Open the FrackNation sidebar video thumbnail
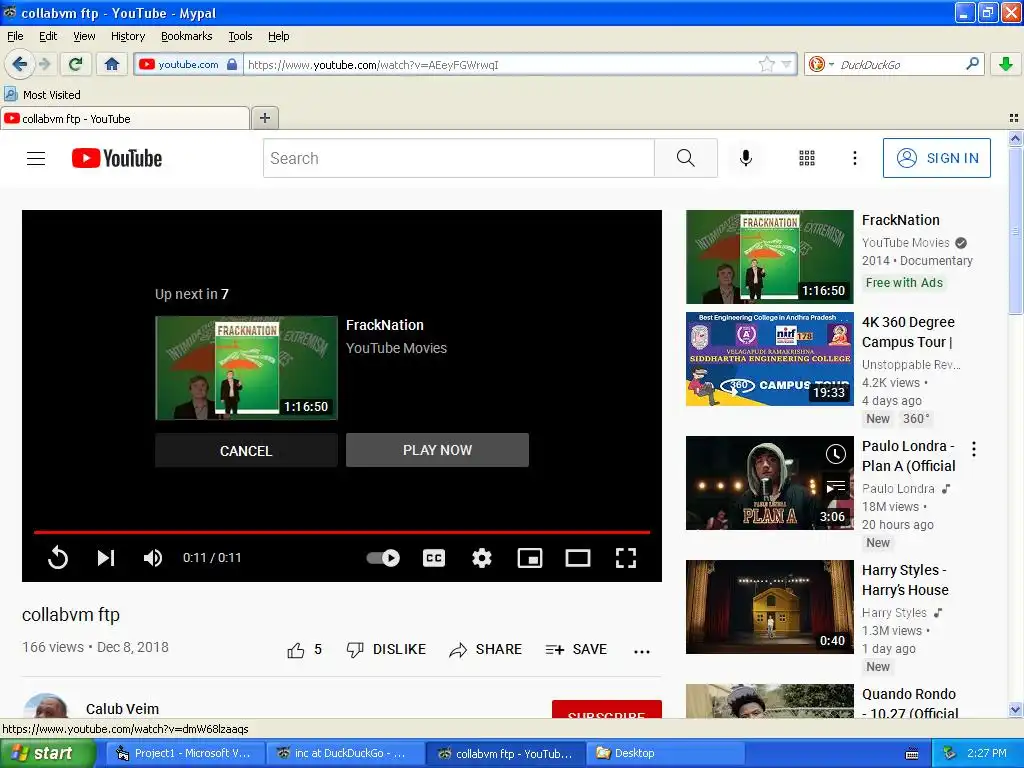Viewport: 1024px width, 768px height. (x=769, y=257)
